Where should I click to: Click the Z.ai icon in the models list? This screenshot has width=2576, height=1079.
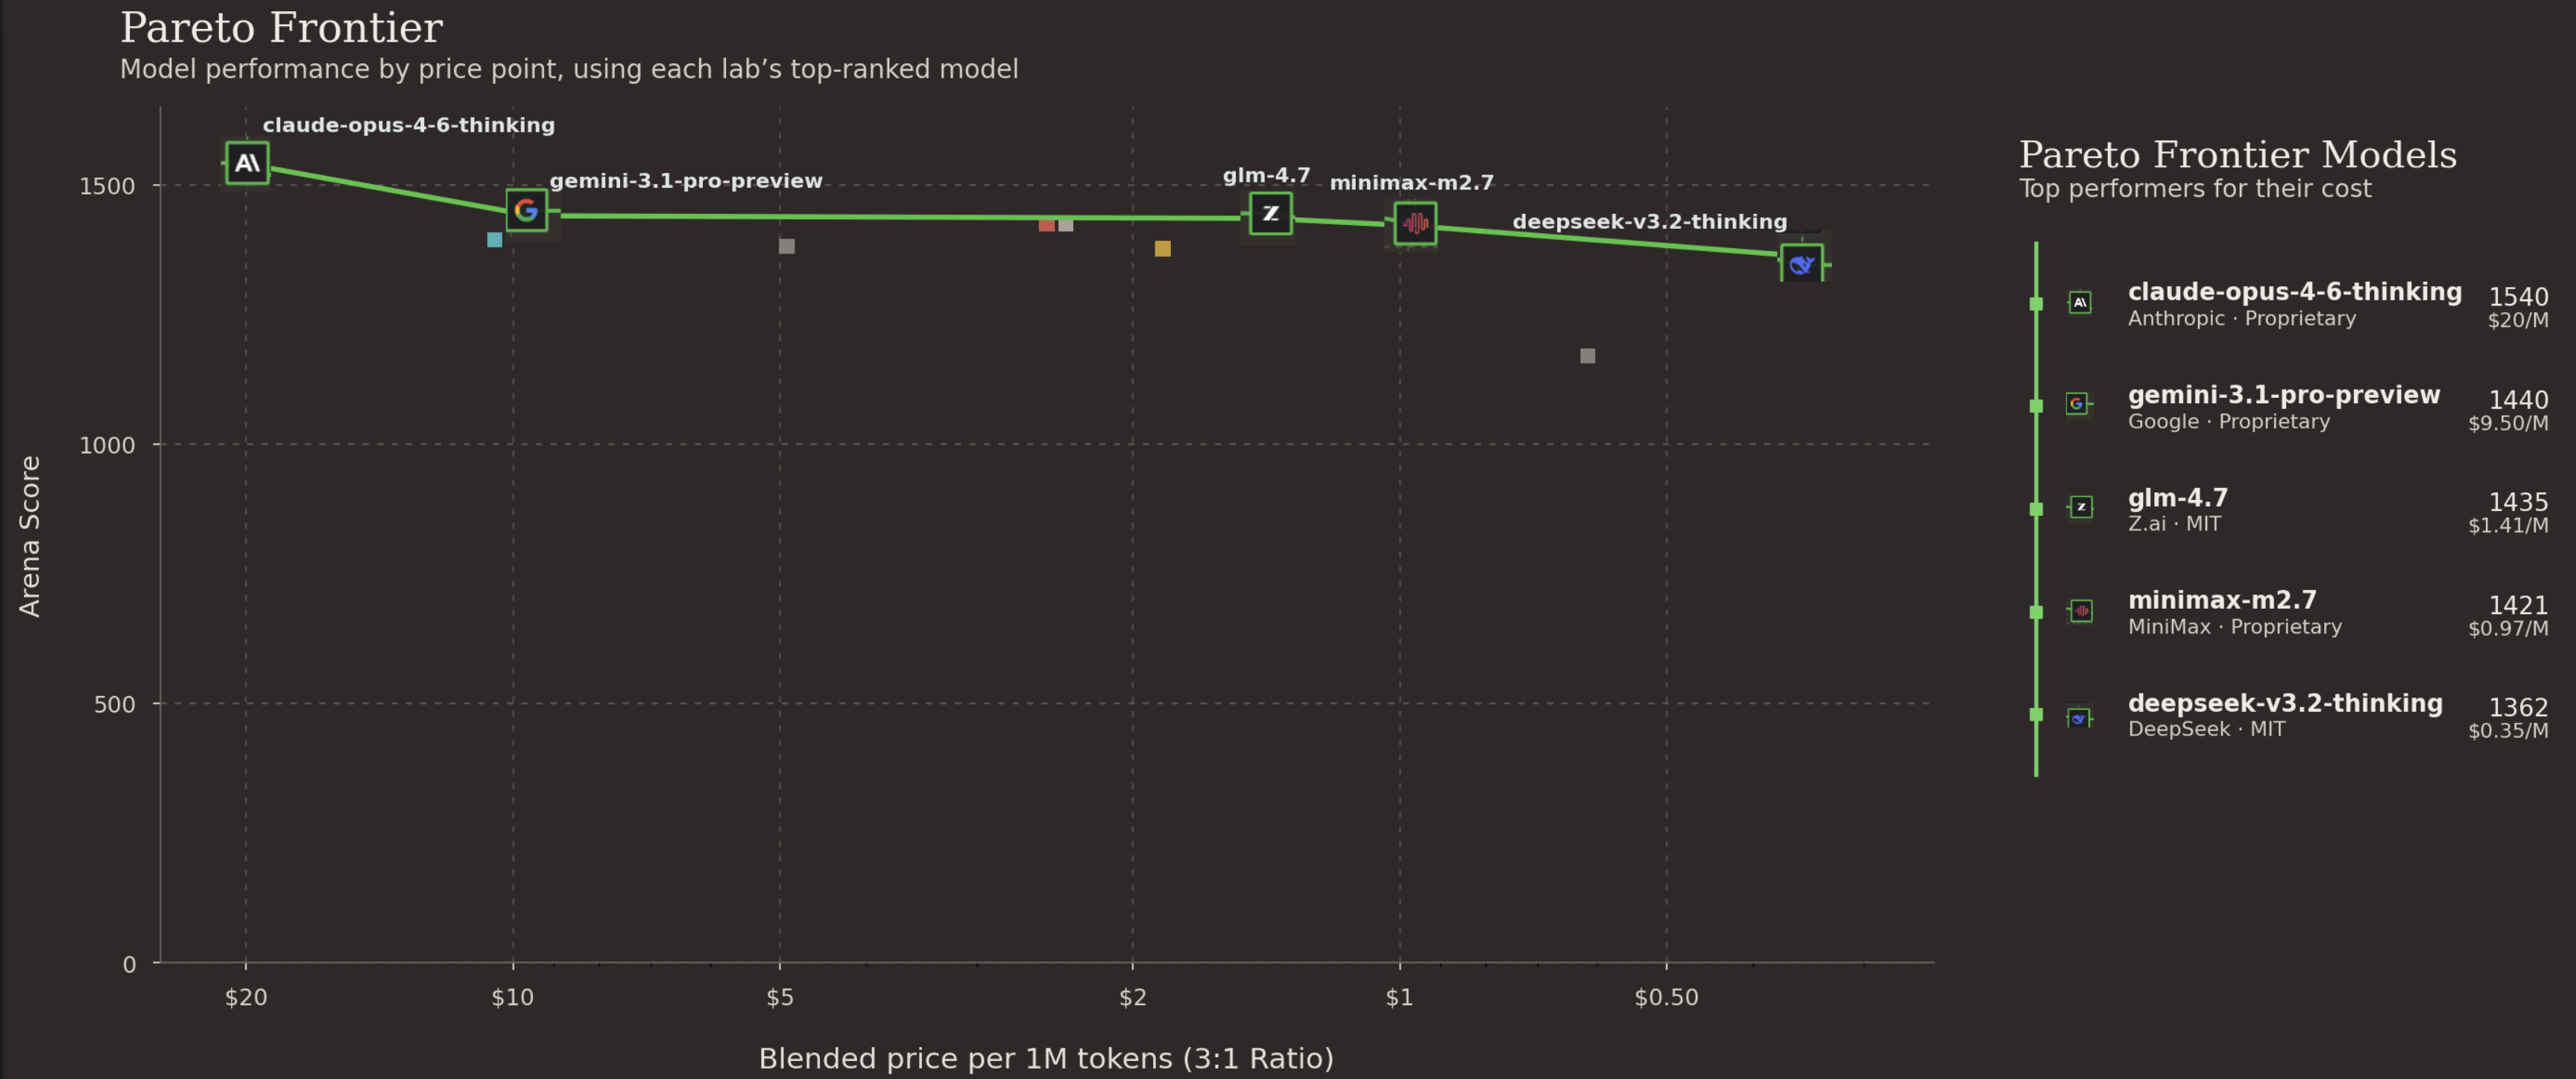pos(2081,508)
